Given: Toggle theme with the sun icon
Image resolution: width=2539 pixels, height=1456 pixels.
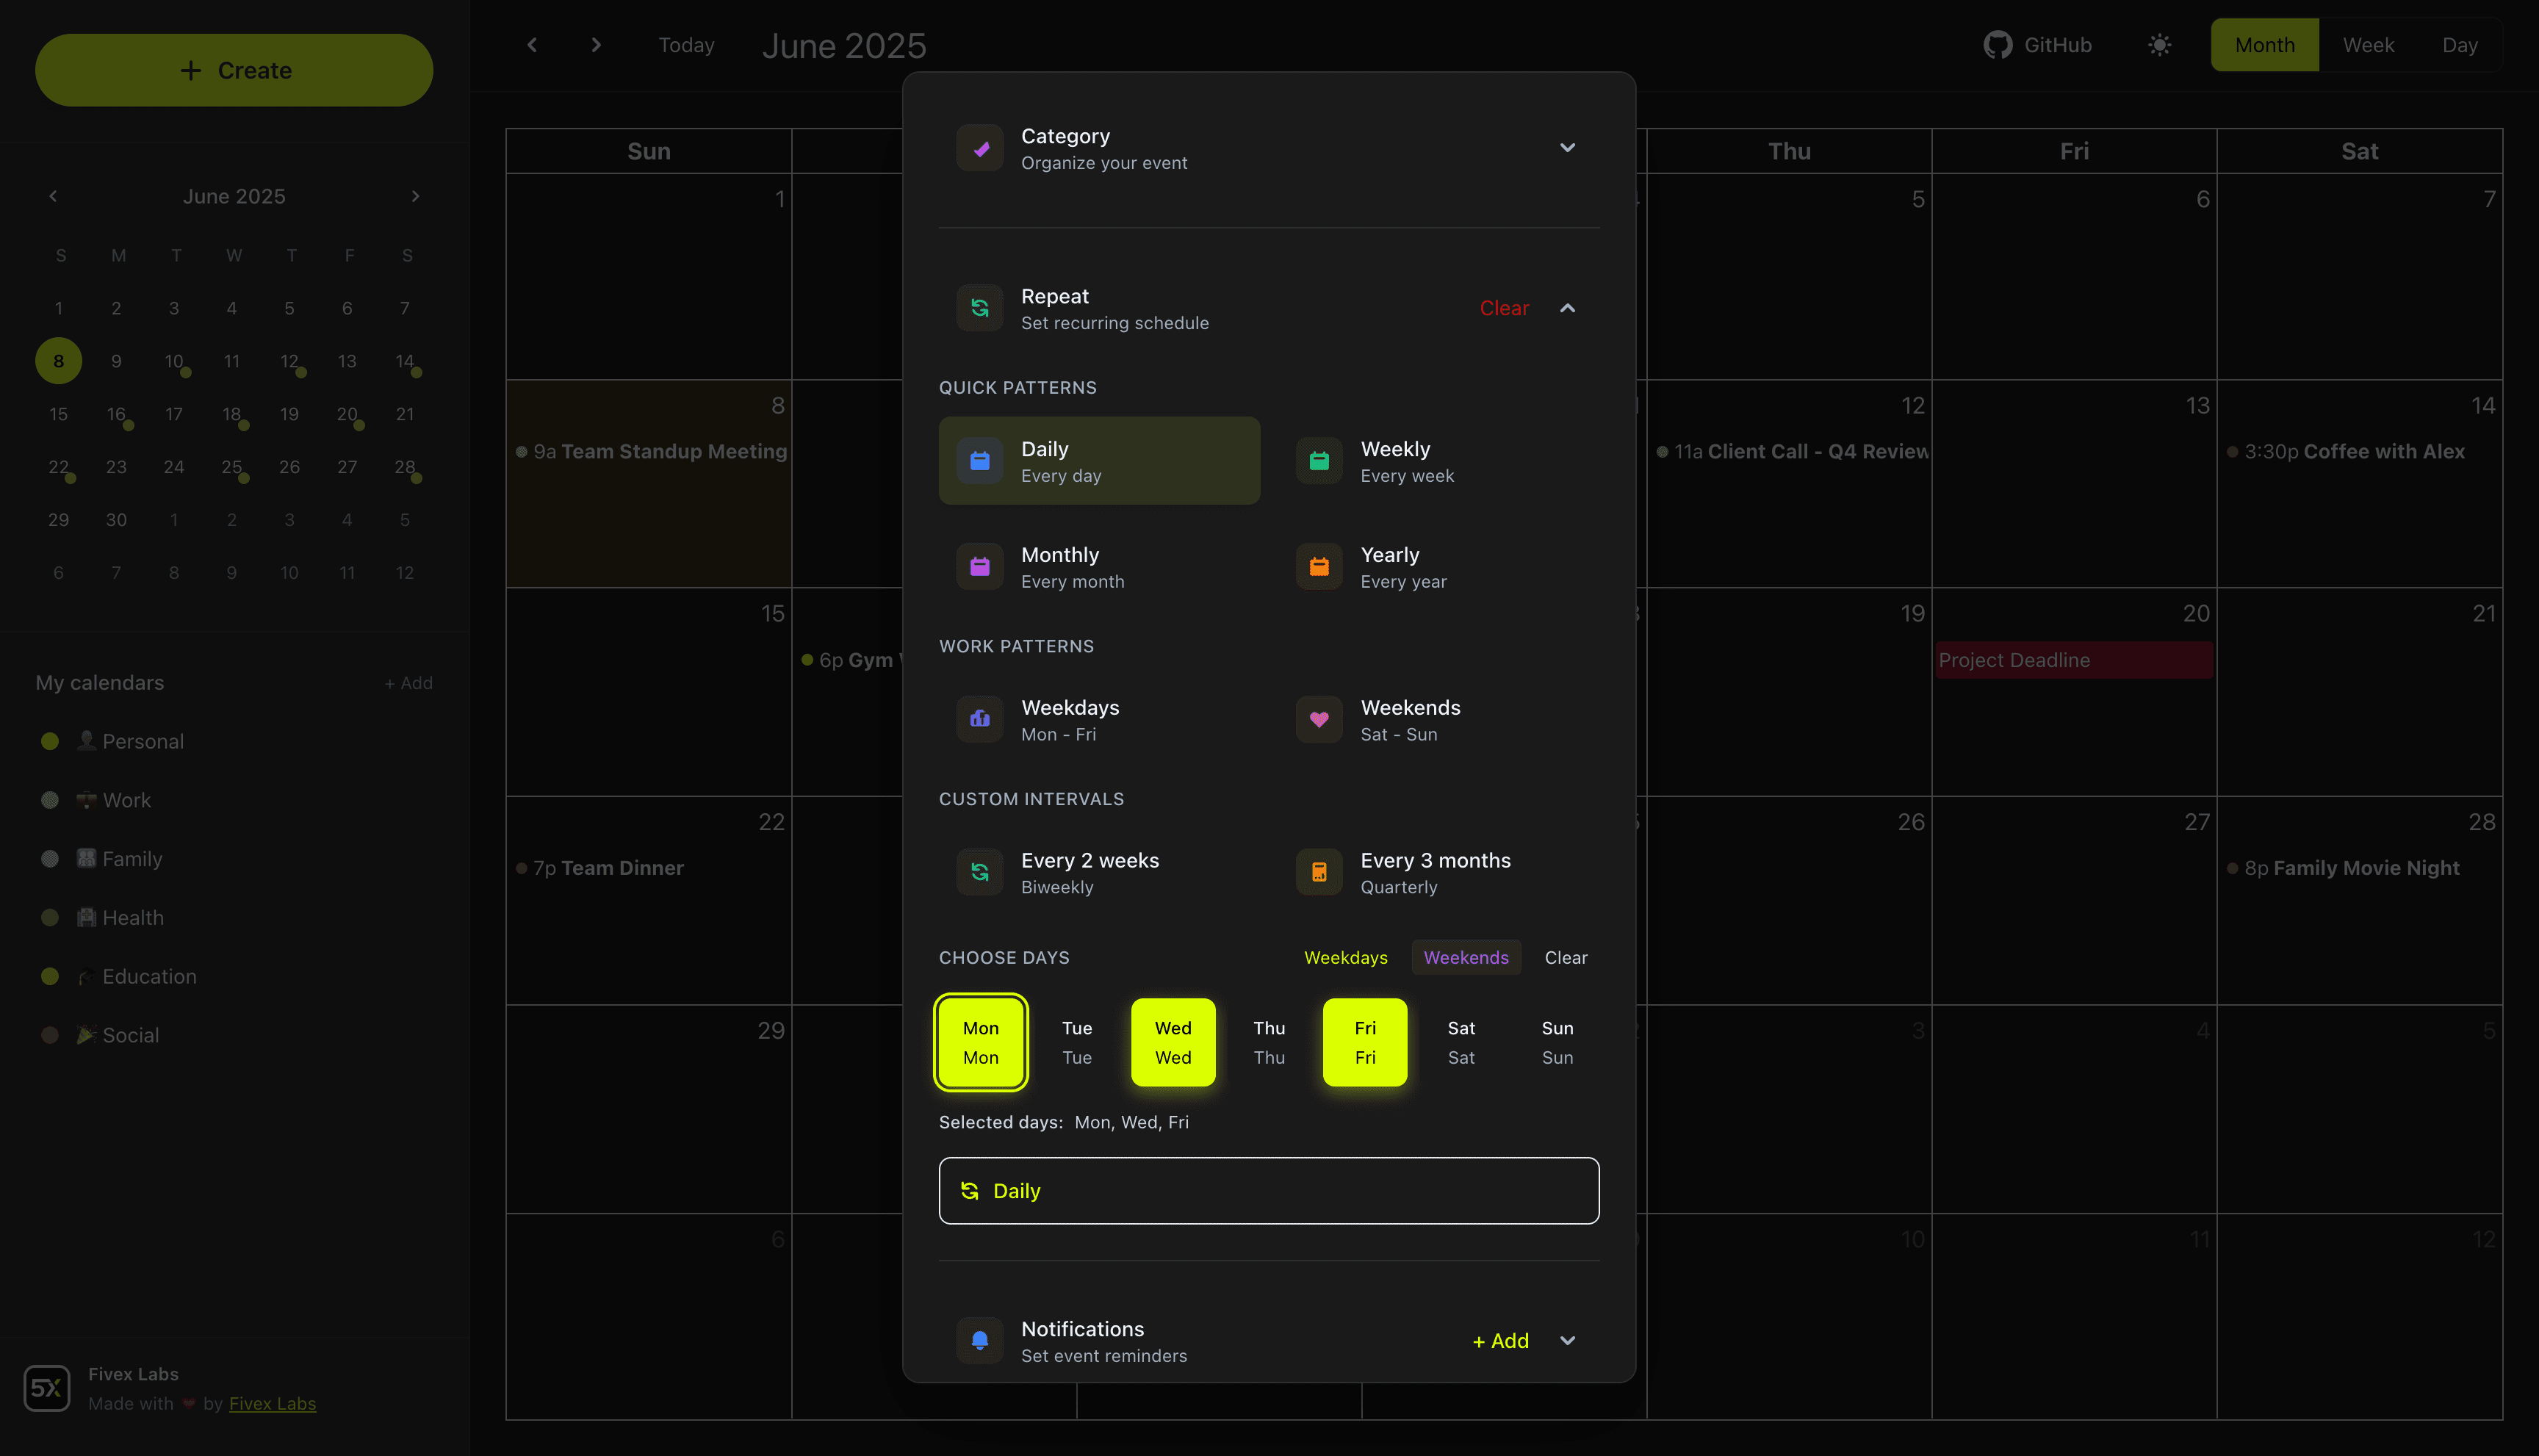Looking at the screenshot, I should (2159, 45).
